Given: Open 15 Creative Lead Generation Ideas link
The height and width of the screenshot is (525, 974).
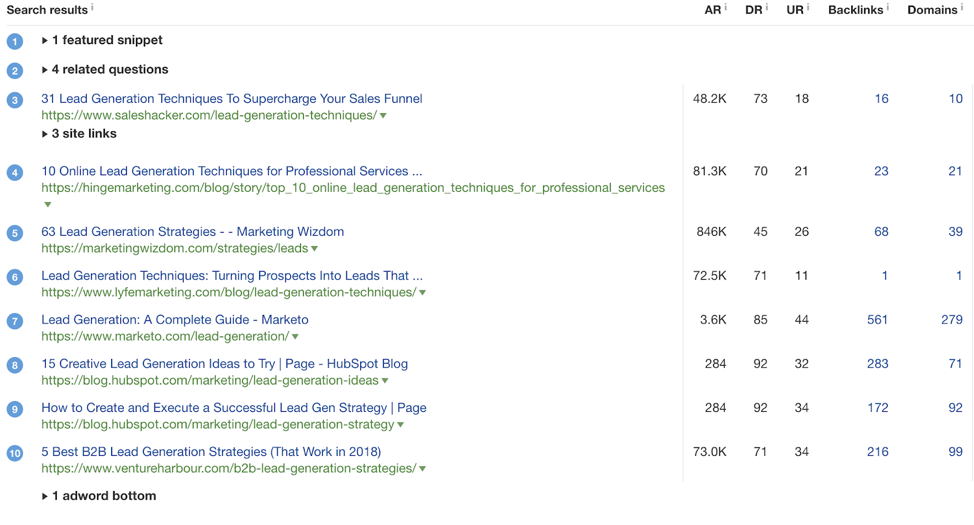Looking at the screenshot, I should point(225,364).
